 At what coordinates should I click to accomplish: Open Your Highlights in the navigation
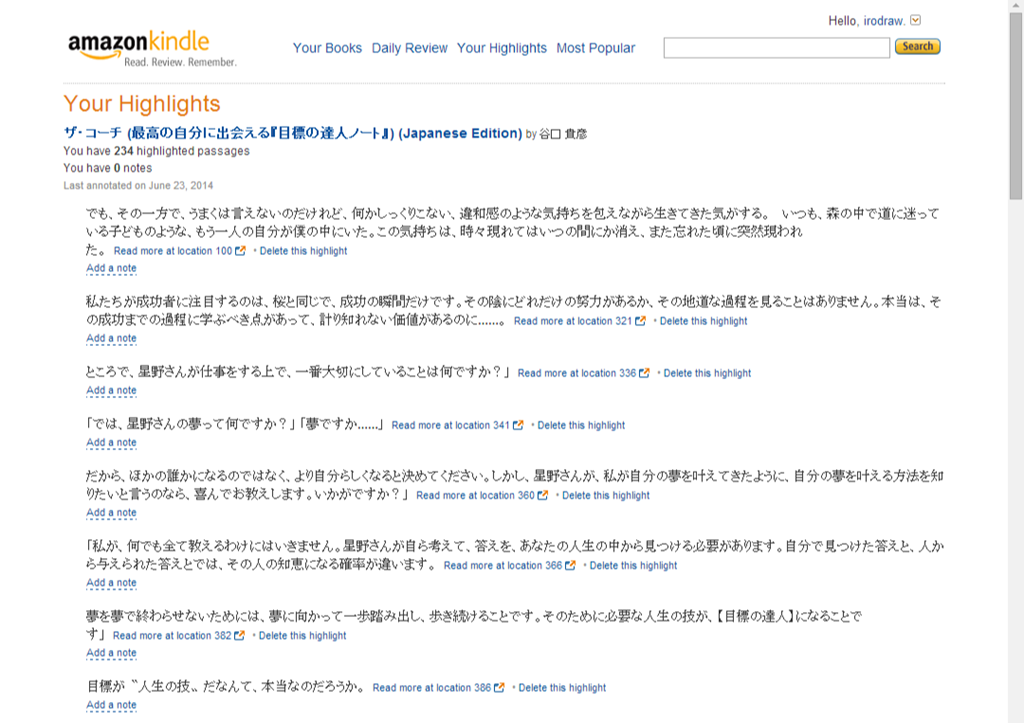tap(502, 48)
